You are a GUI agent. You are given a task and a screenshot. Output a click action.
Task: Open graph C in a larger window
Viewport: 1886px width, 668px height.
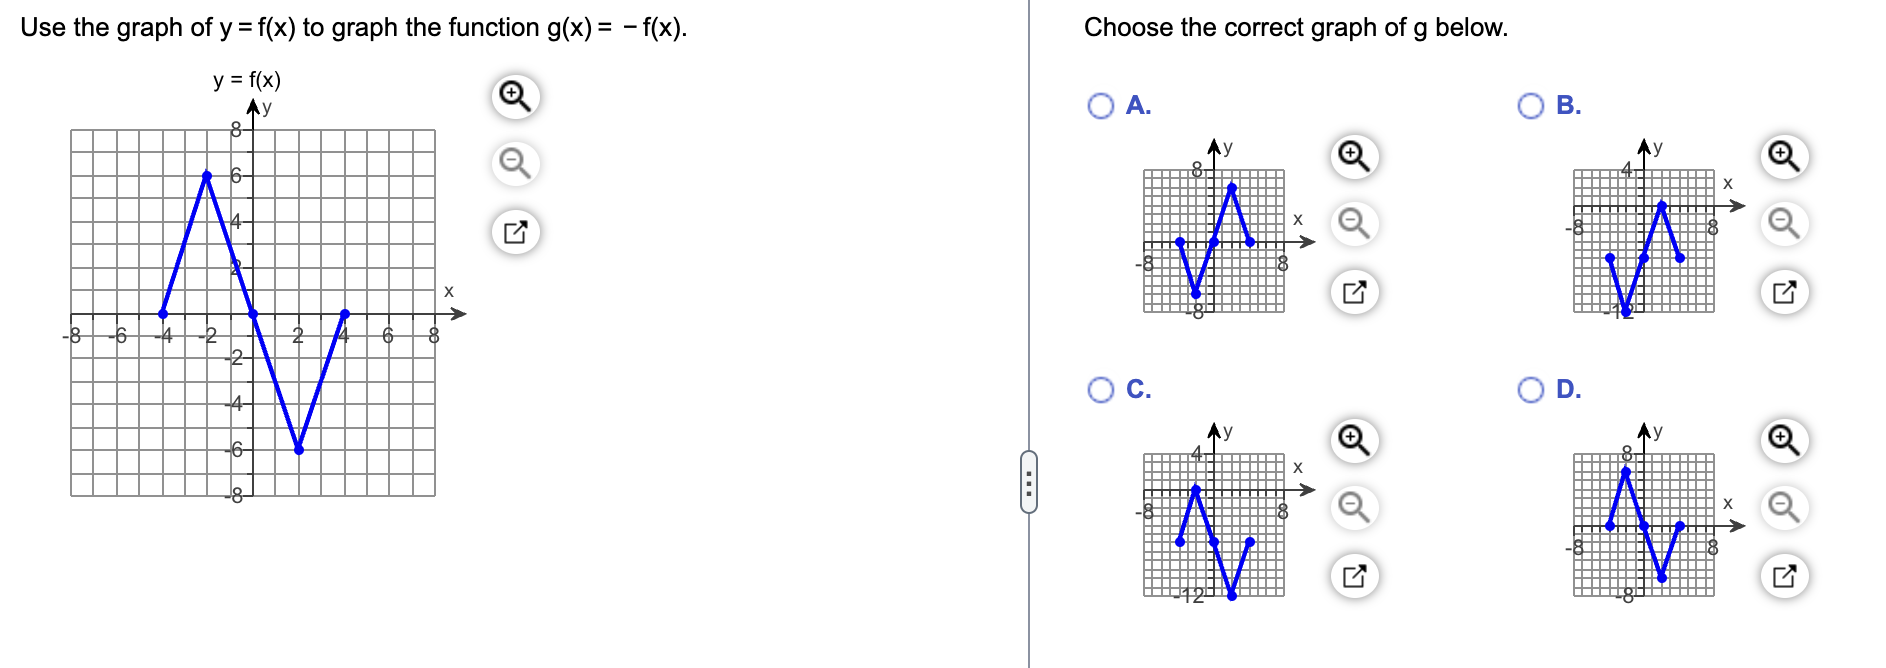(x=1353, y=577)
